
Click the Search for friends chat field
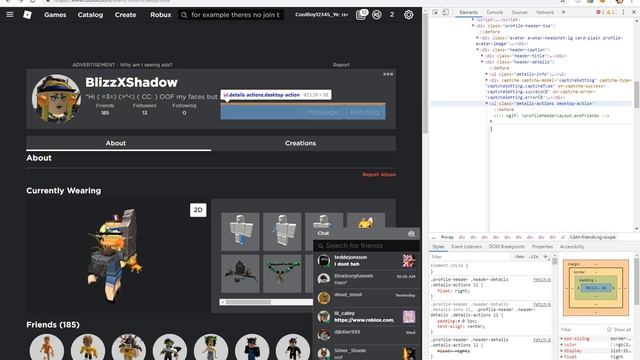[367, 245]
